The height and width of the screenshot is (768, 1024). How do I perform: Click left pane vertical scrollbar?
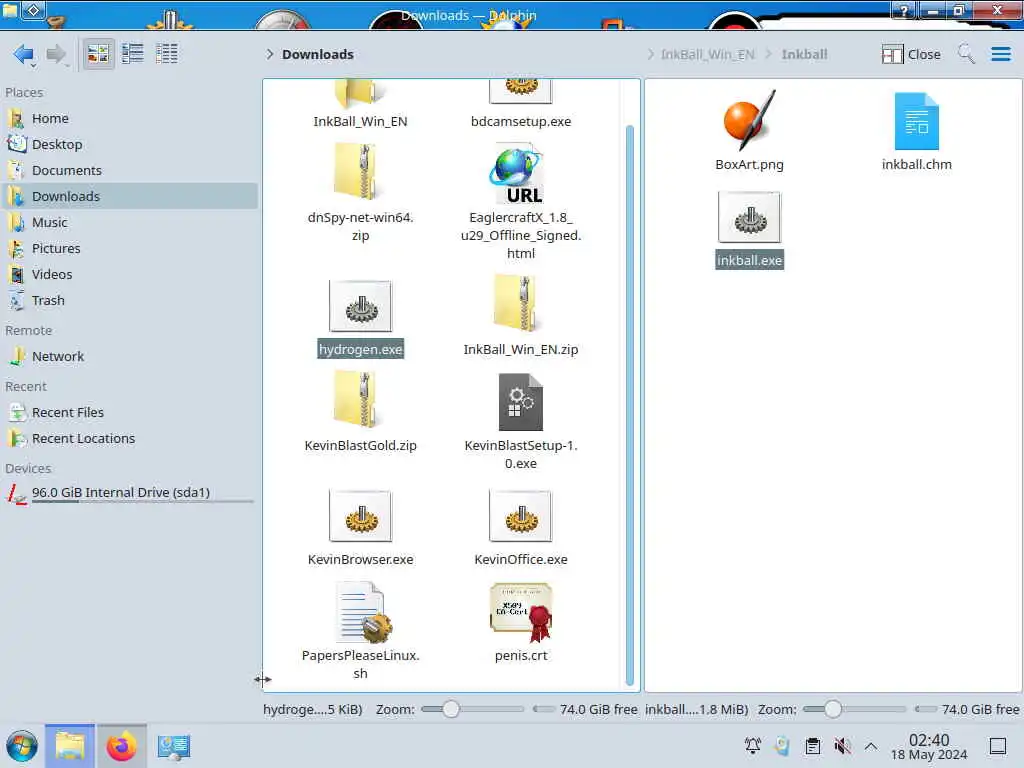(x=630, y=405)
